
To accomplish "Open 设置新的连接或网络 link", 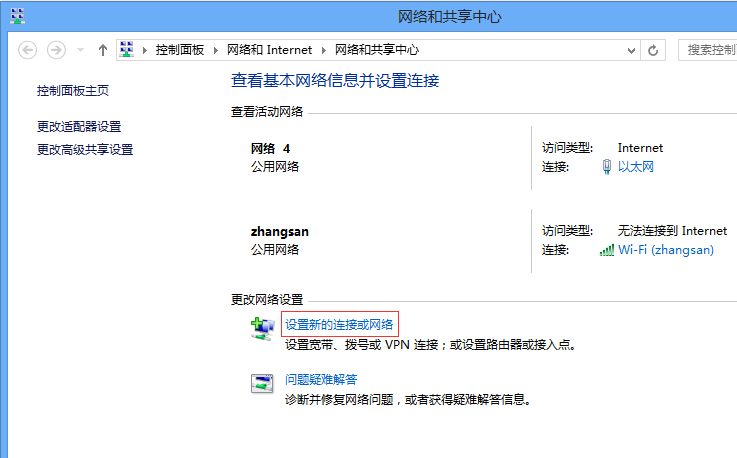I will click(340, 324).
